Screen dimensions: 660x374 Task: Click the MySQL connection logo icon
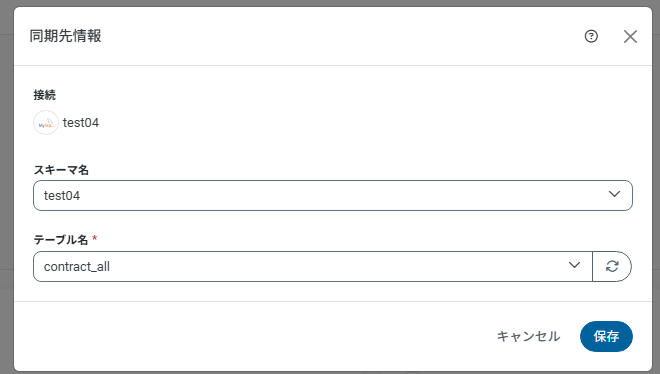[x=46, y=123]
